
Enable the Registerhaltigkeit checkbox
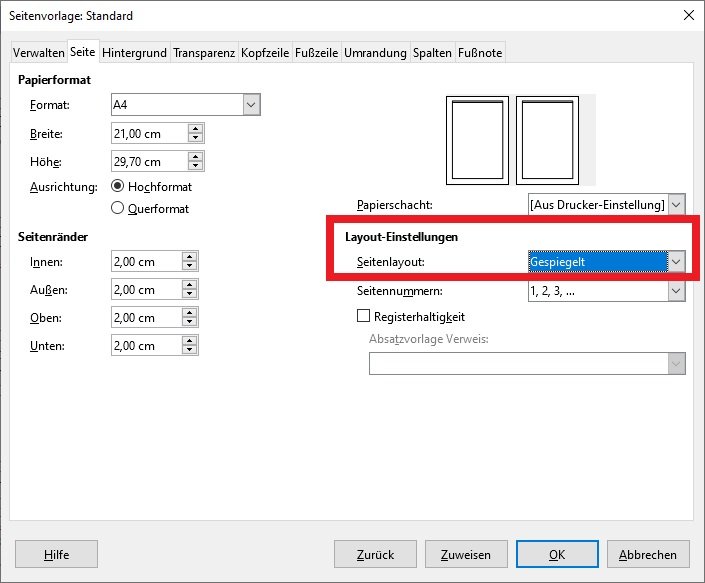(x=364, y=316)
